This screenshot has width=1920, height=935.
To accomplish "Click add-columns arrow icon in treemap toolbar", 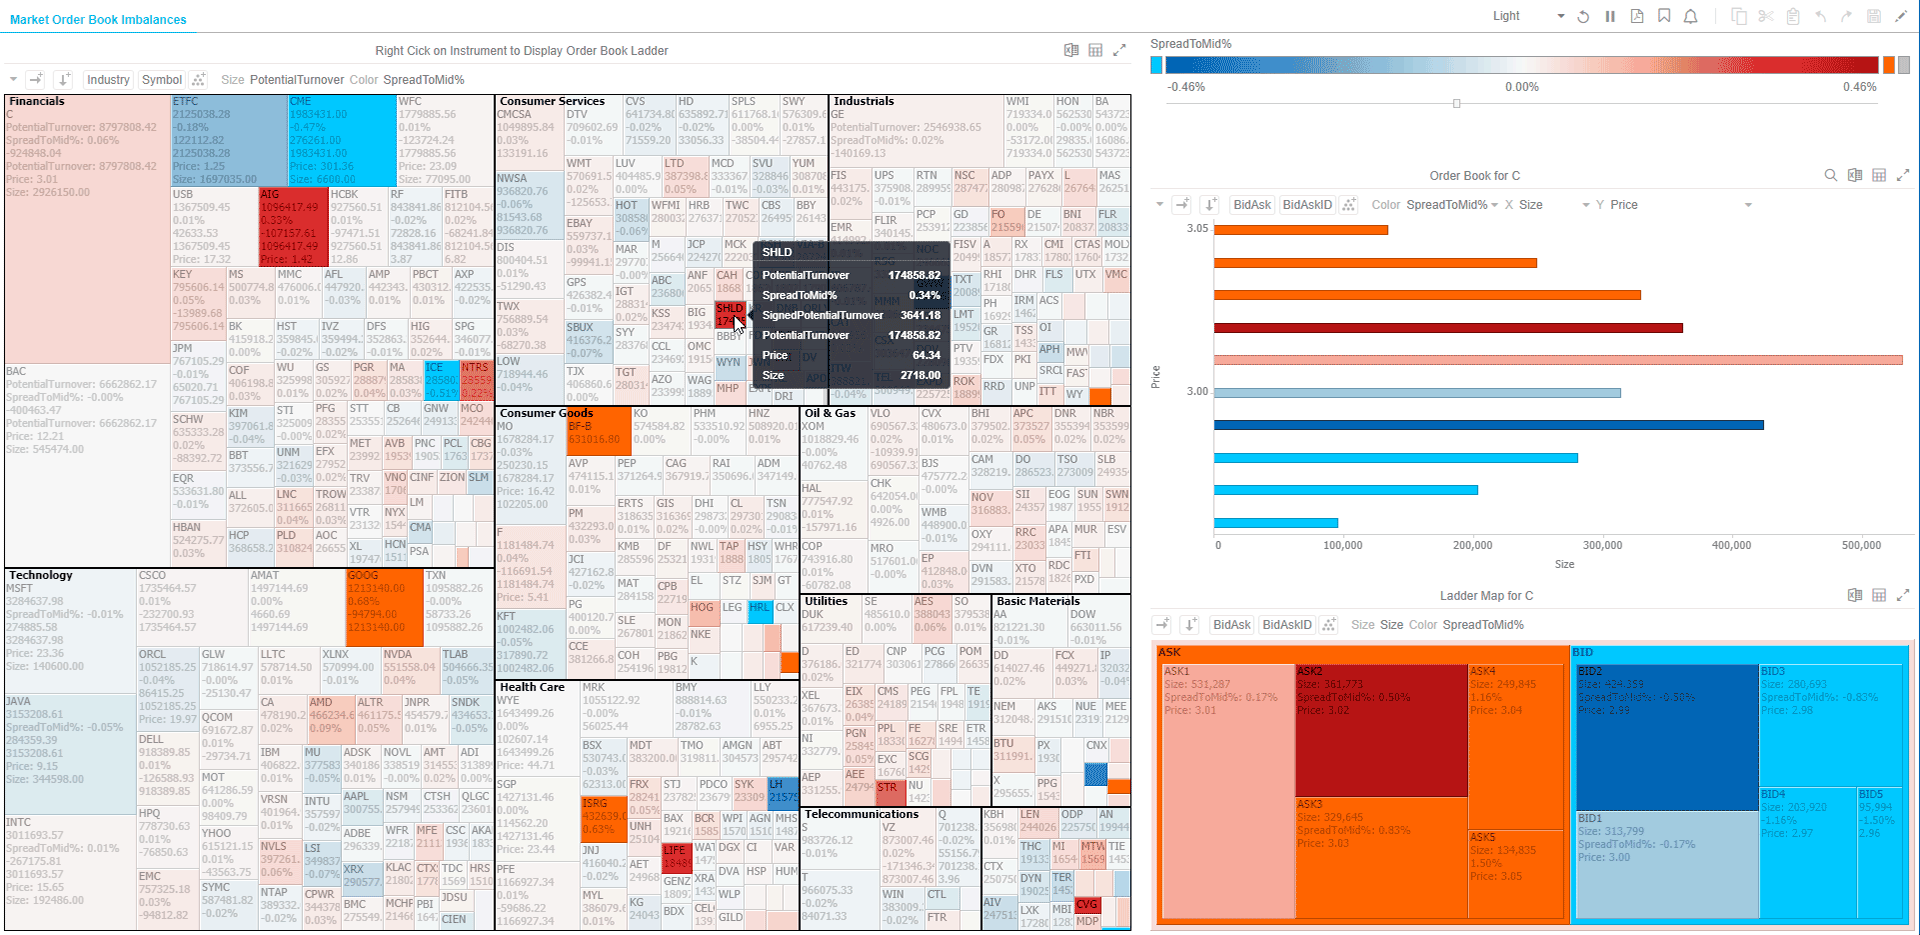I will (36, 79).
